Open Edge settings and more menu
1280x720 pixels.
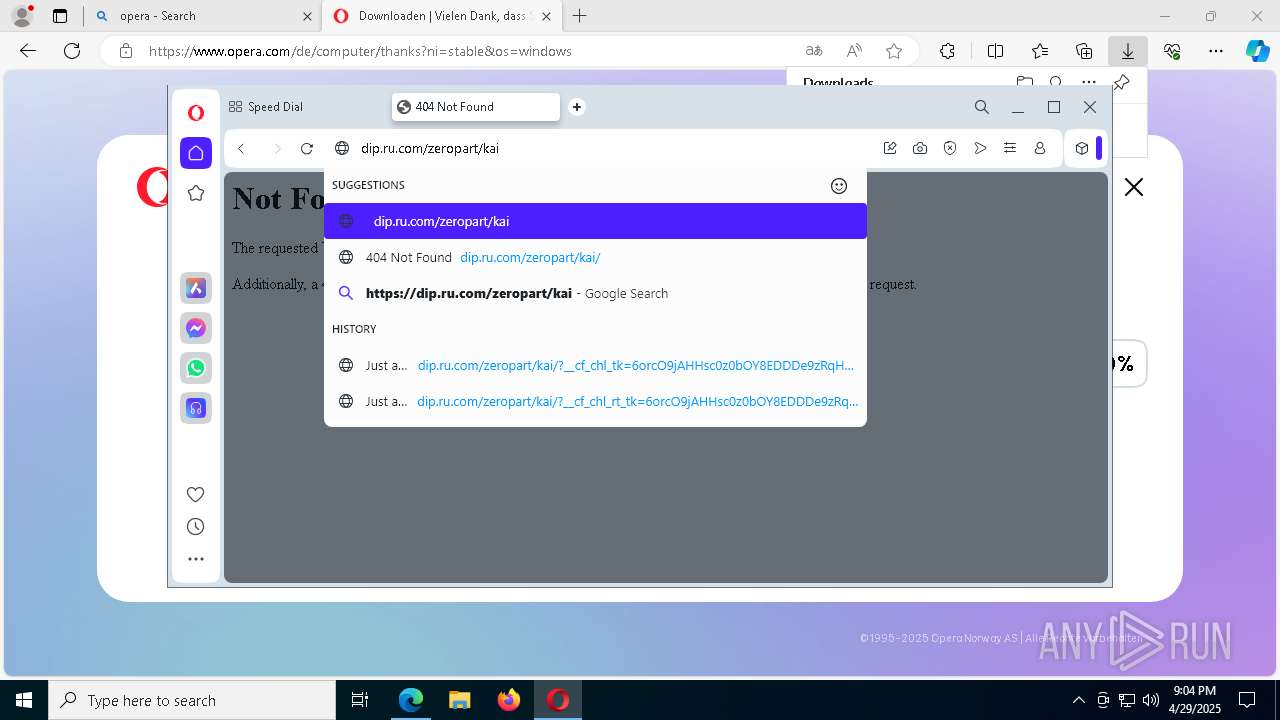1216,51
